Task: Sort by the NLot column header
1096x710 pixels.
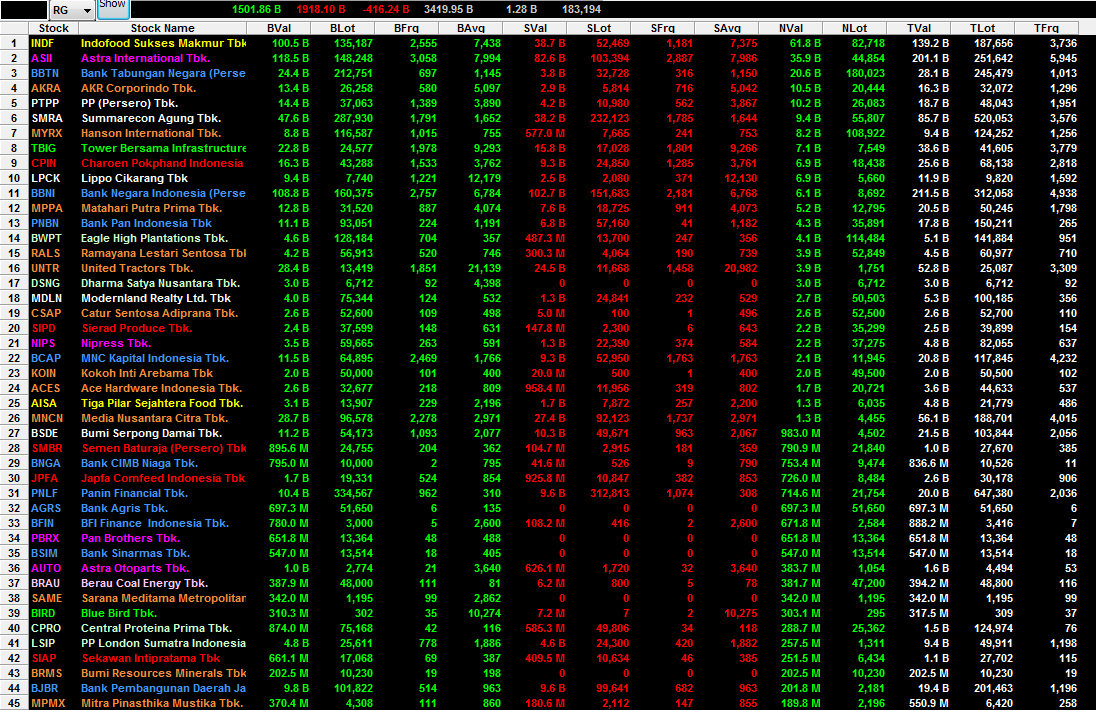Action: pos(855,28)
